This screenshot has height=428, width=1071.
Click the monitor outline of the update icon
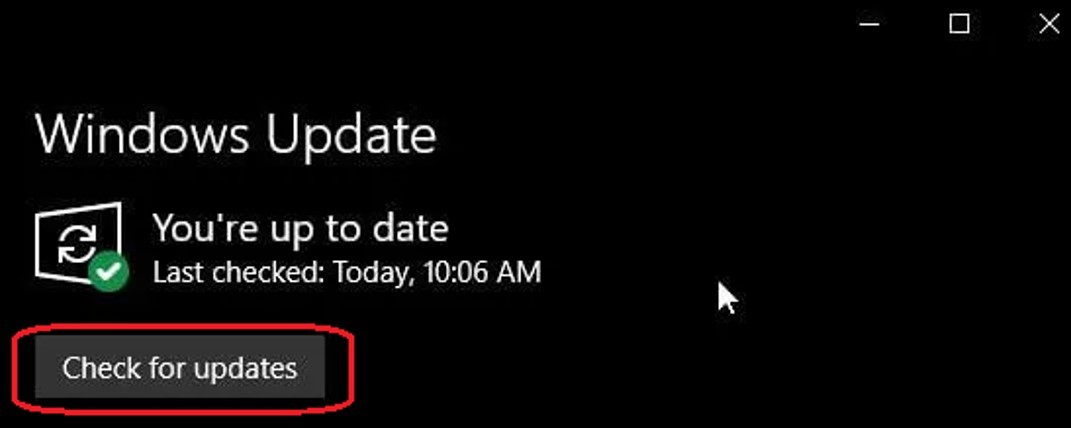(x=78, y=242)
